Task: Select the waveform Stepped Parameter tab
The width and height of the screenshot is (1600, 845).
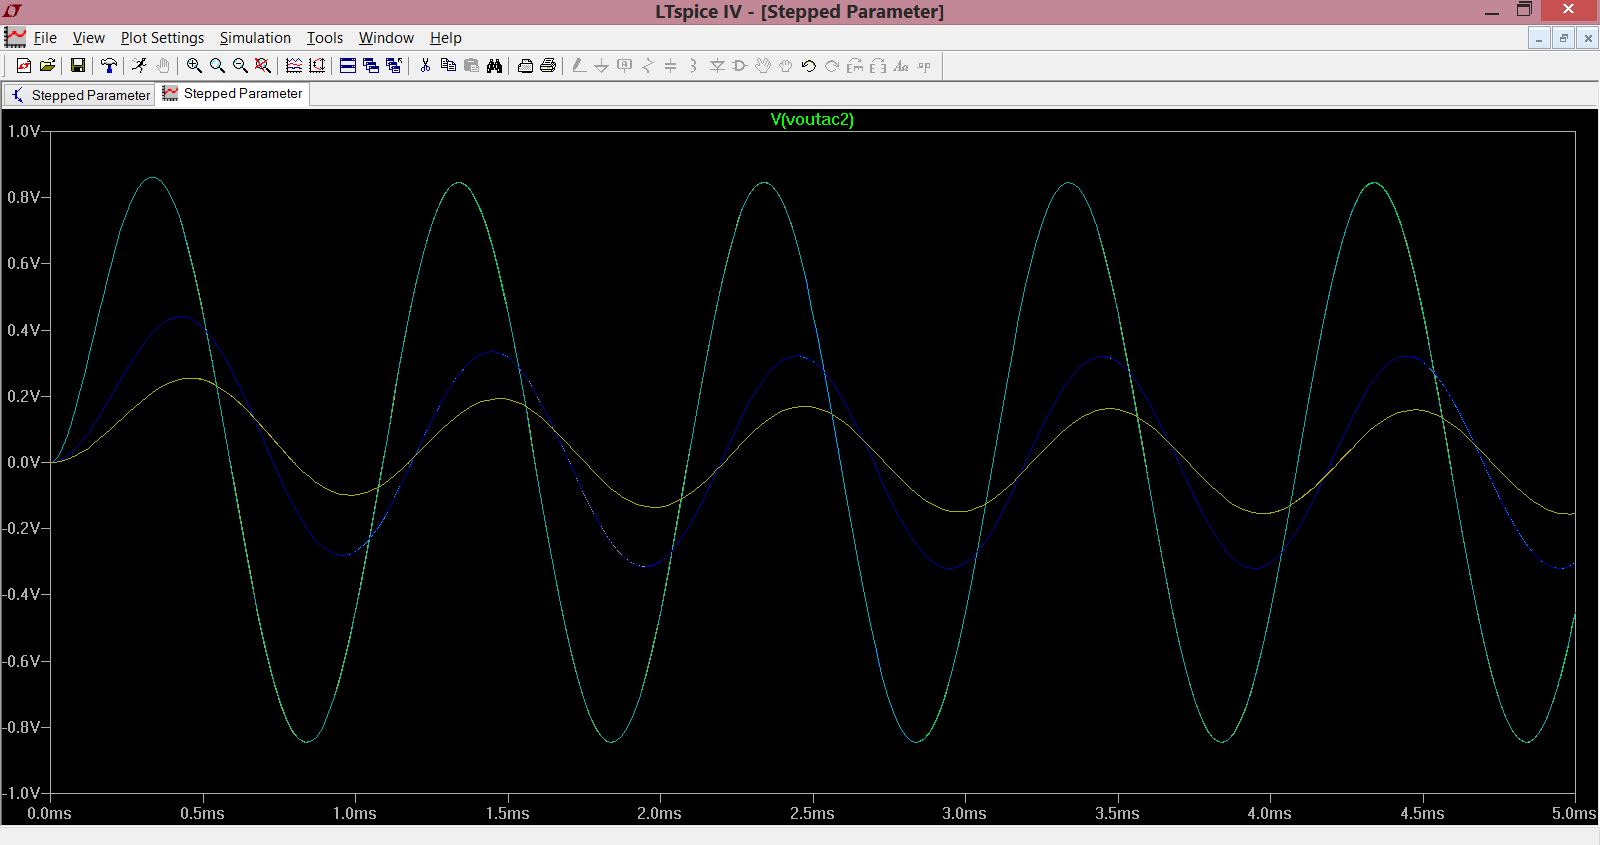Action: [x=233, y=94]
